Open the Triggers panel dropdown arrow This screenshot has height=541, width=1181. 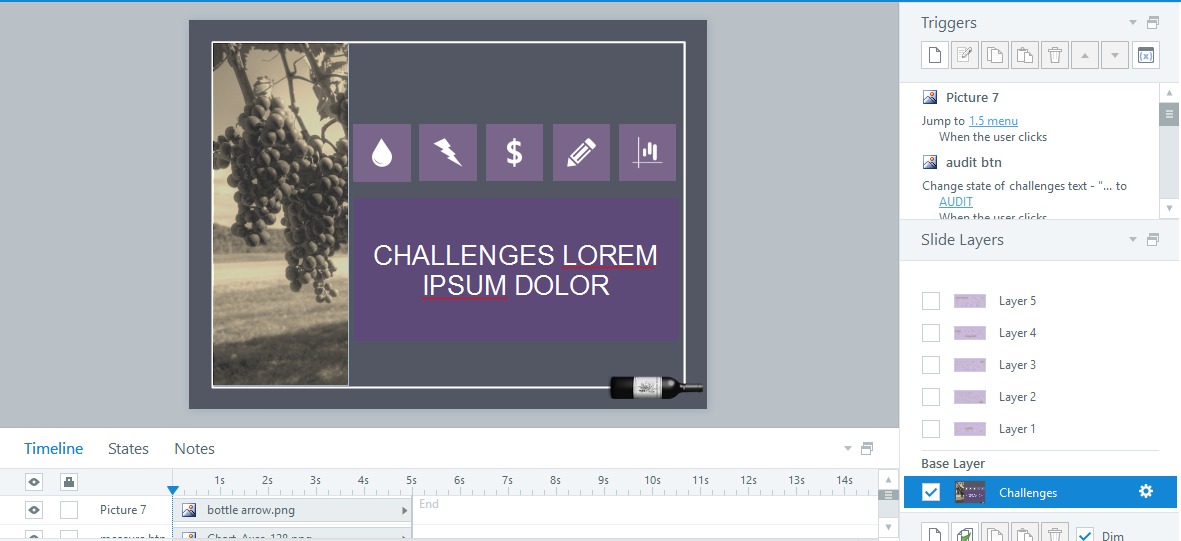1133,23
